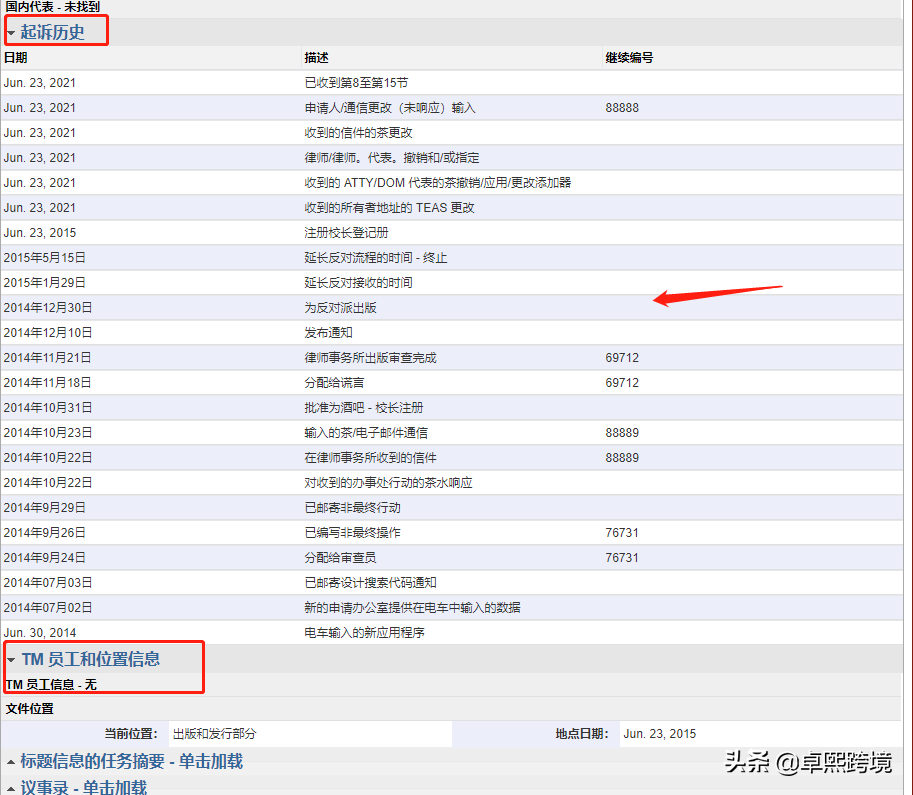The width and height of the screenshot is (913, 795).
Task: Click the 继续编号 column header
Action: tap(629, 58)
